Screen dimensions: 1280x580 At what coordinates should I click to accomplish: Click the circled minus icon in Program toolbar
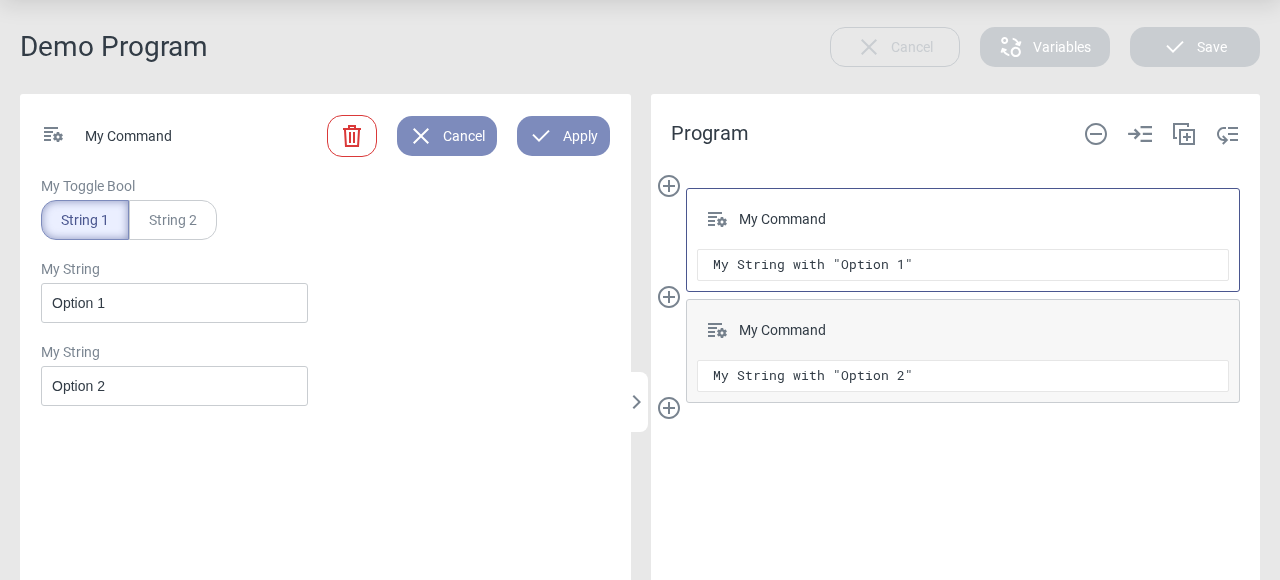pos(1096,134)
